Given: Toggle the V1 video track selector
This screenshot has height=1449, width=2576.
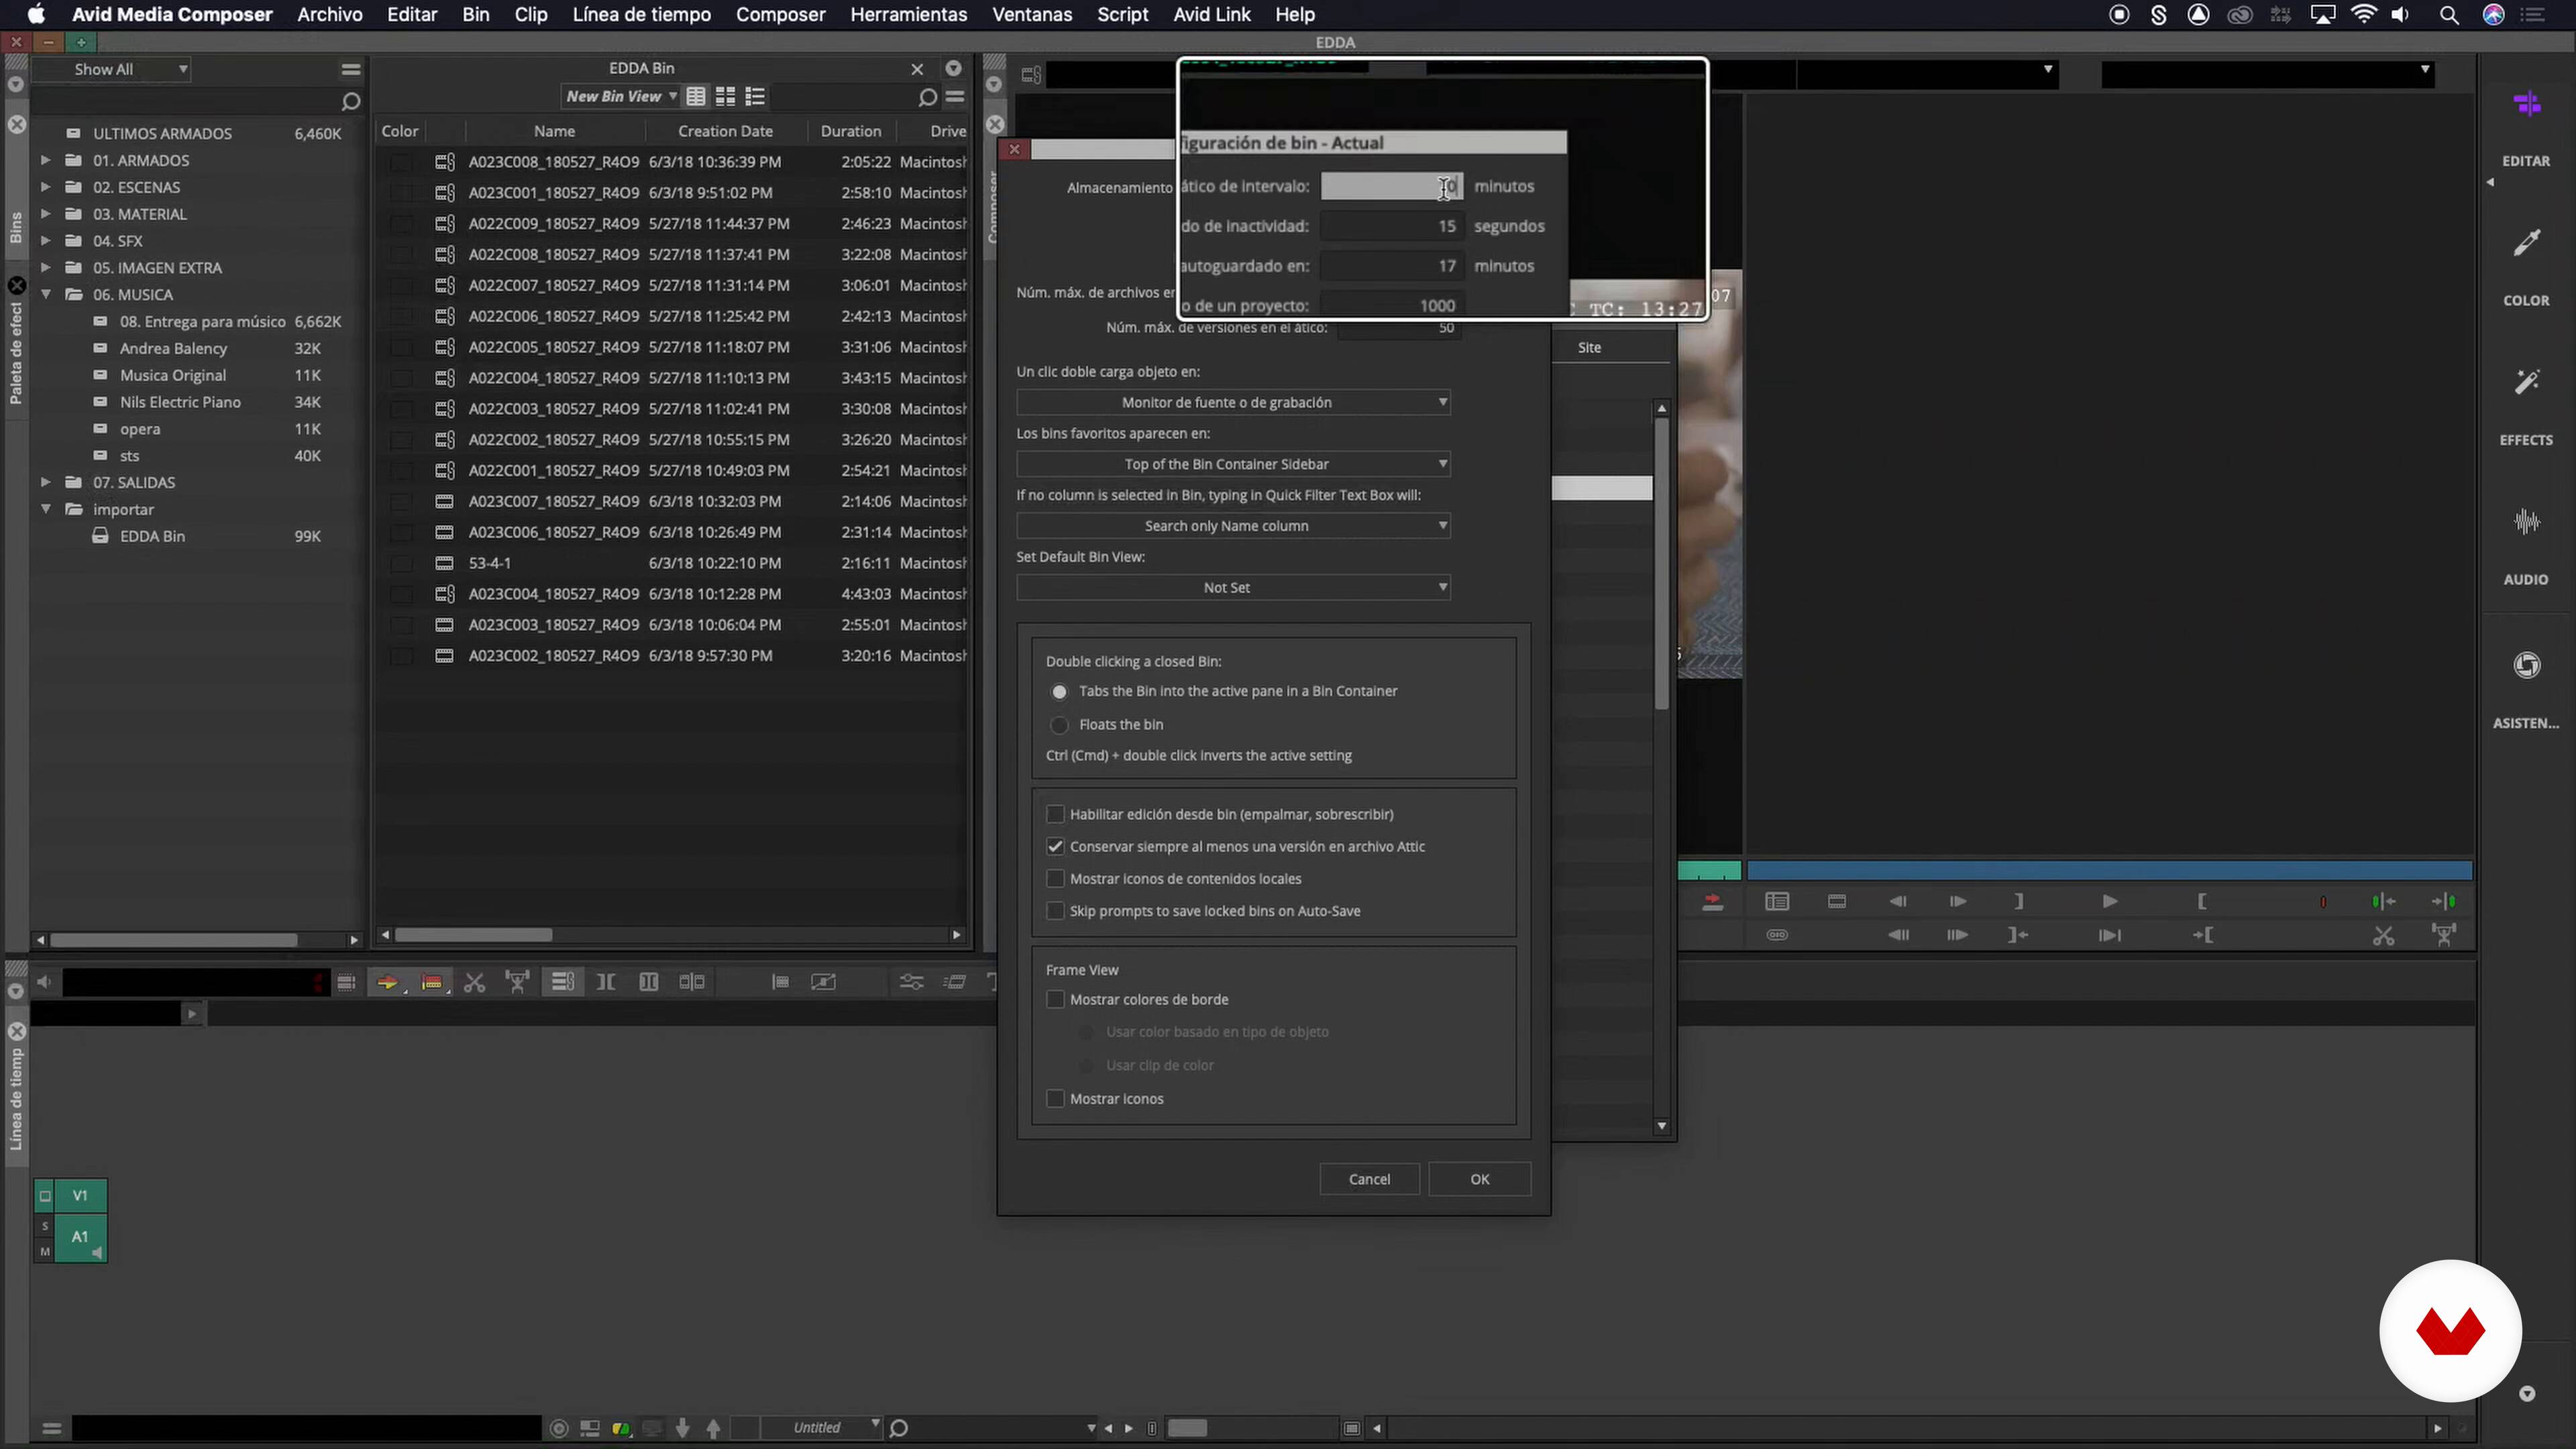Looking at the screenshot, I should coord(80,1196).
